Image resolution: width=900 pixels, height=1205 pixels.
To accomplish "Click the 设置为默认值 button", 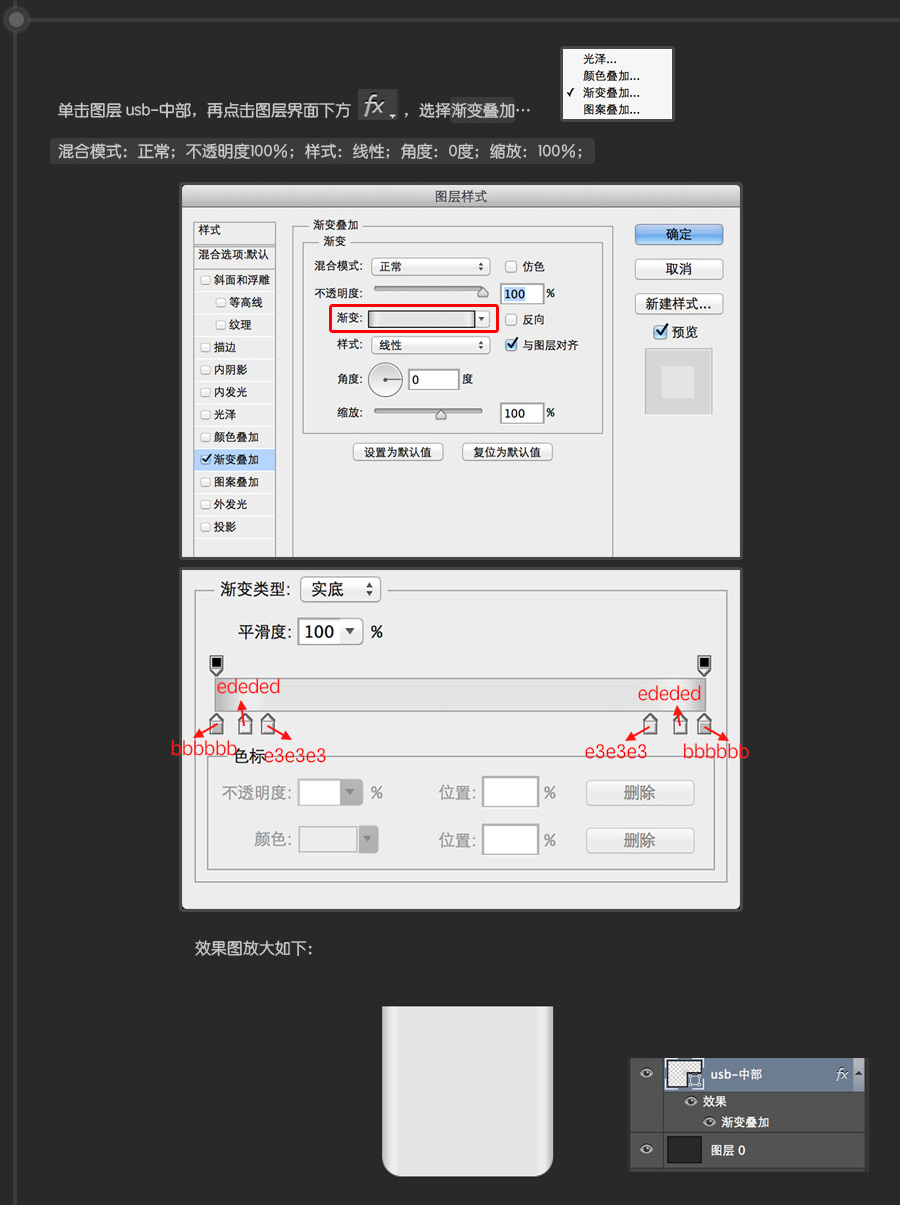I will tap(398, 452).
